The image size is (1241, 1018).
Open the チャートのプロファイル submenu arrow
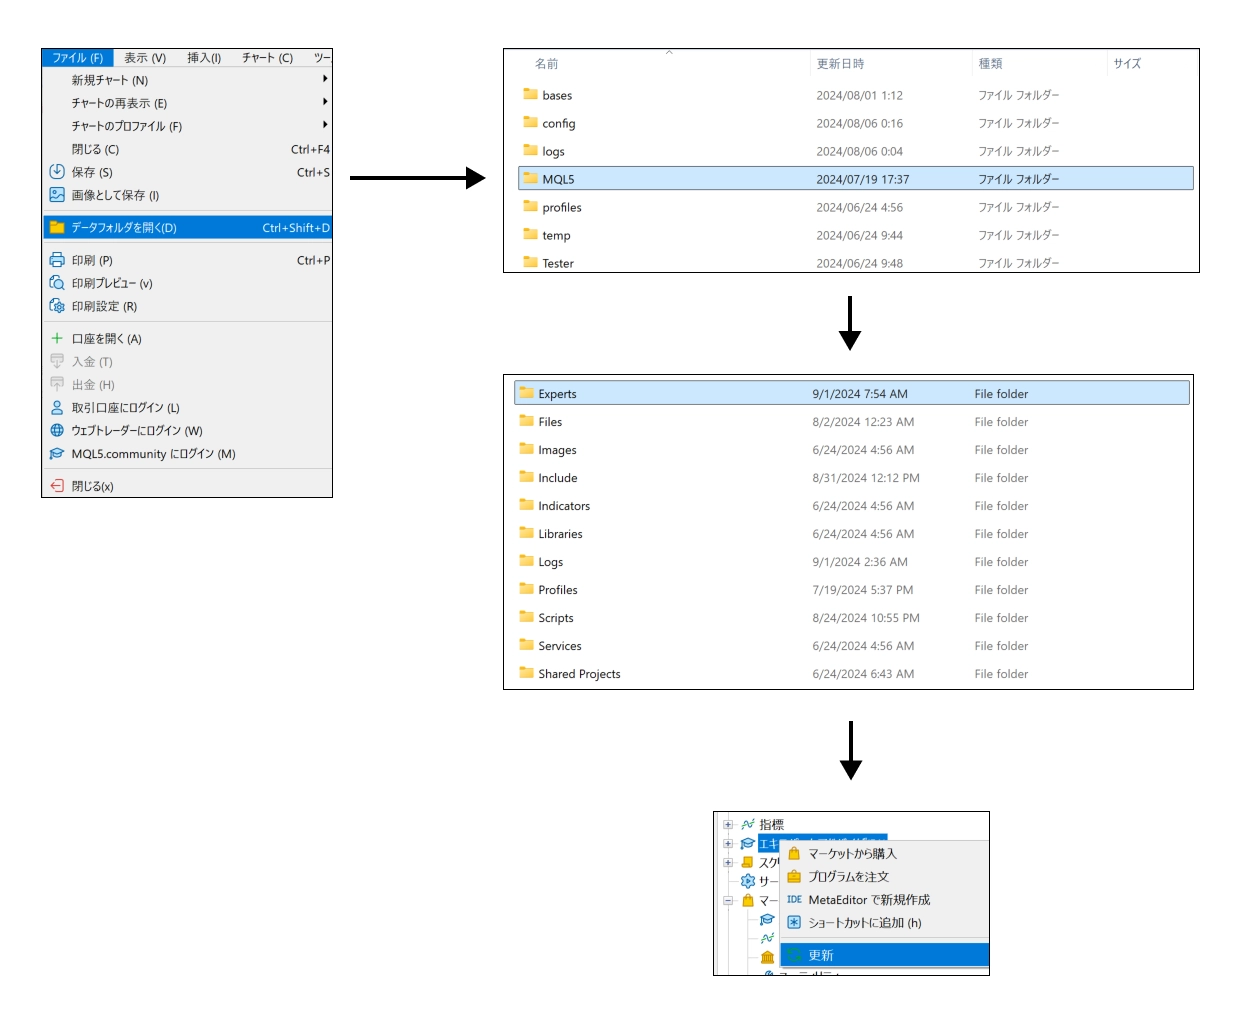click(325, 125)
